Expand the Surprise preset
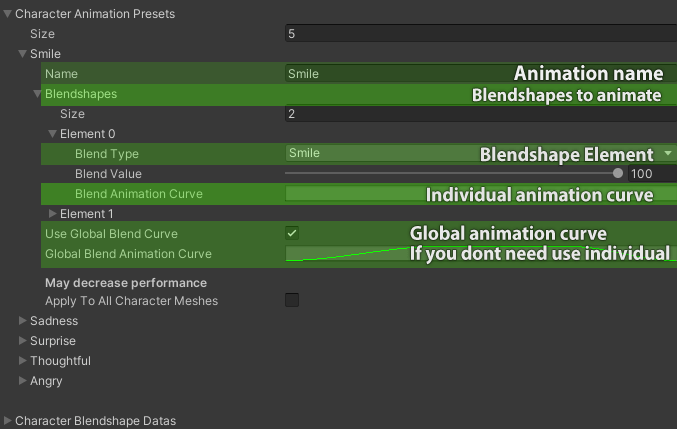The width and height of the screenshot is (677, 429). pyautogui.click(x=23, y=341)
